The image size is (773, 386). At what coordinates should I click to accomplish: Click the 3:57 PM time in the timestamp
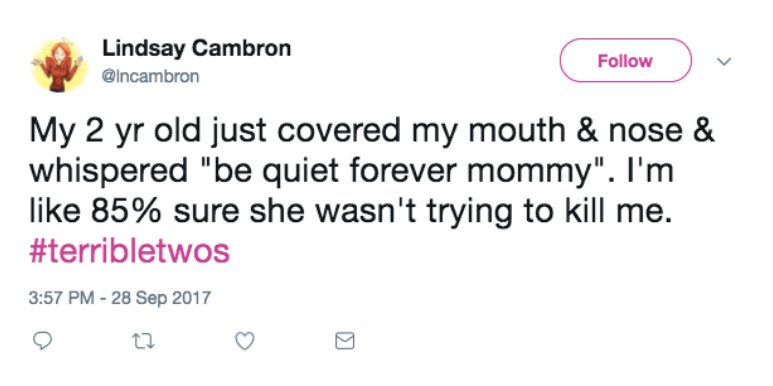[62, 298]
